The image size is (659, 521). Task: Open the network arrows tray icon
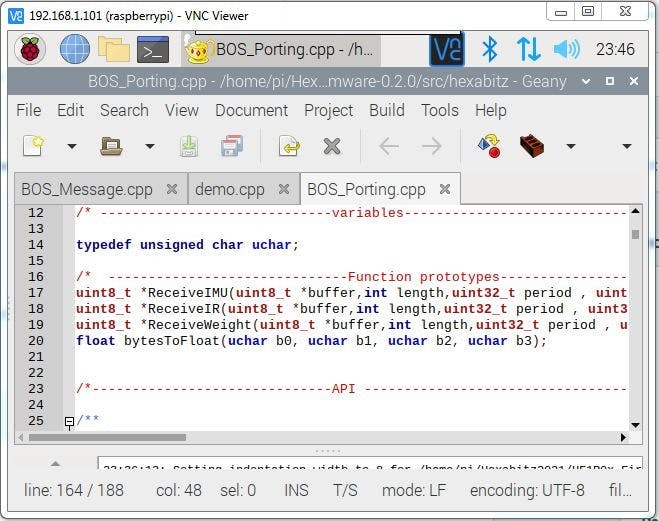pos(528,49)
